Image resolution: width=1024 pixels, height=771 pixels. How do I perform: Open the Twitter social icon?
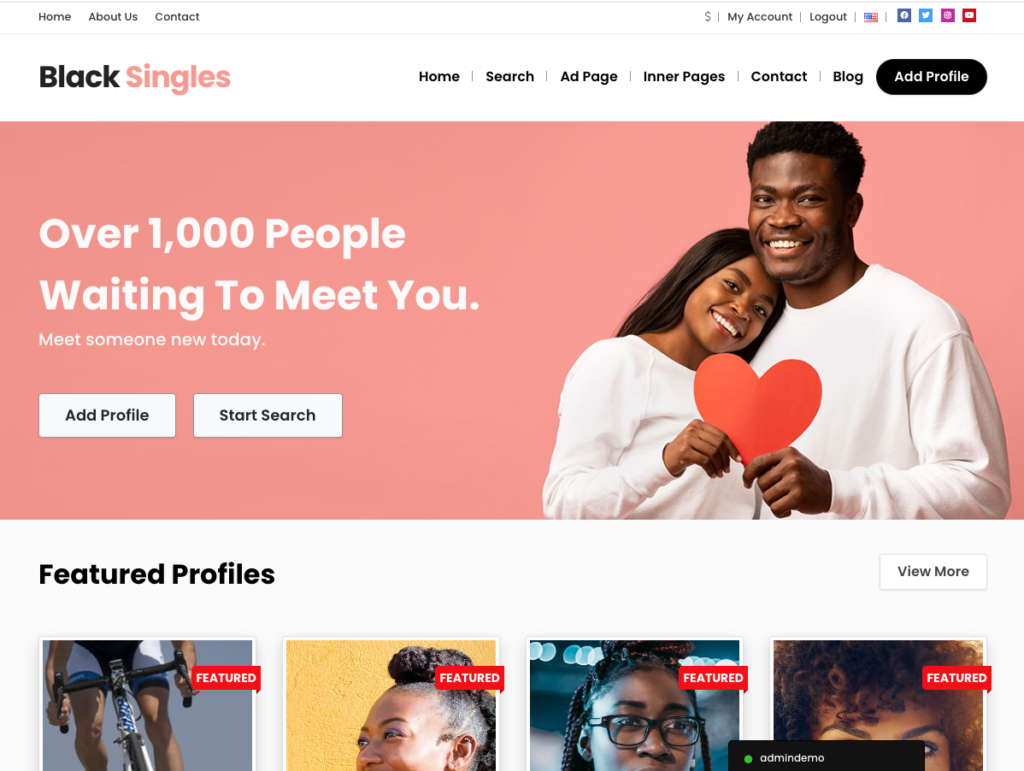tap(925, 16)
